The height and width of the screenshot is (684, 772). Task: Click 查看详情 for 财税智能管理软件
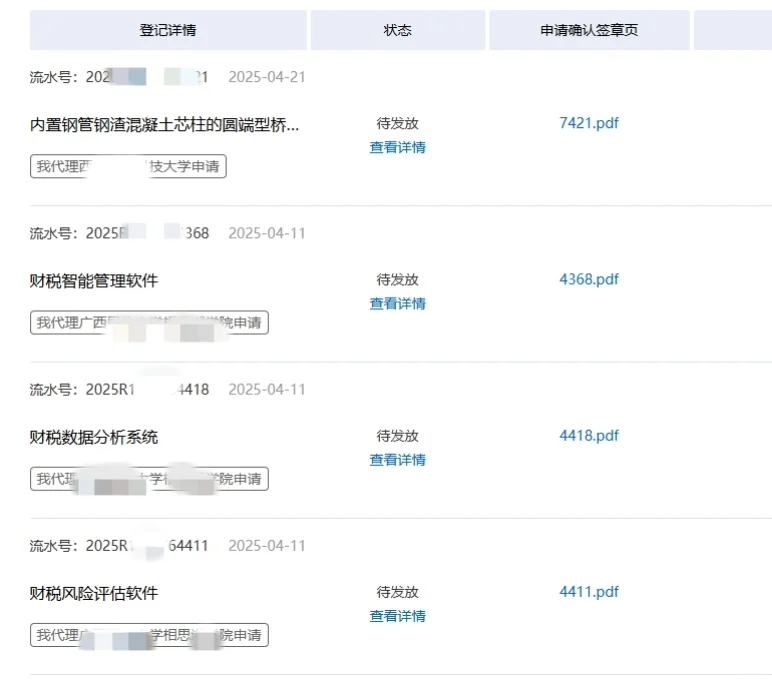(397, 303)
